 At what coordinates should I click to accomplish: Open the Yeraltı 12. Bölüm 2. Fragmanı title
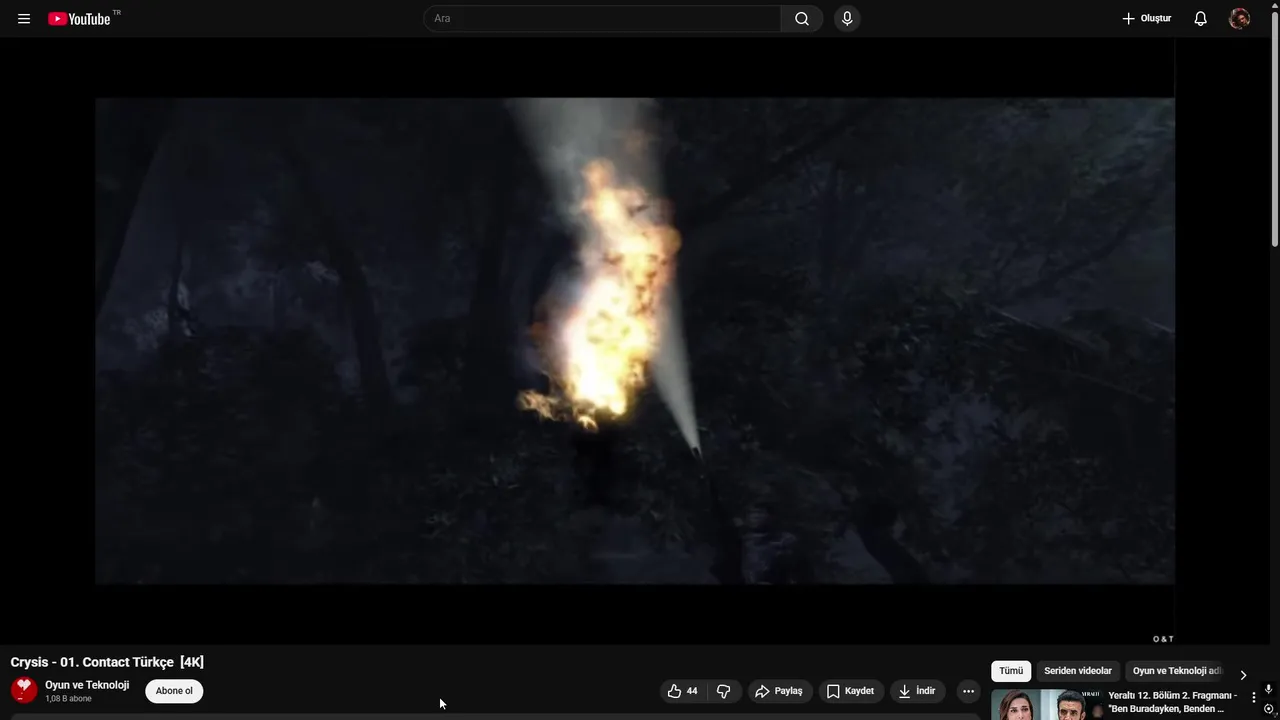click(1172, 702)
